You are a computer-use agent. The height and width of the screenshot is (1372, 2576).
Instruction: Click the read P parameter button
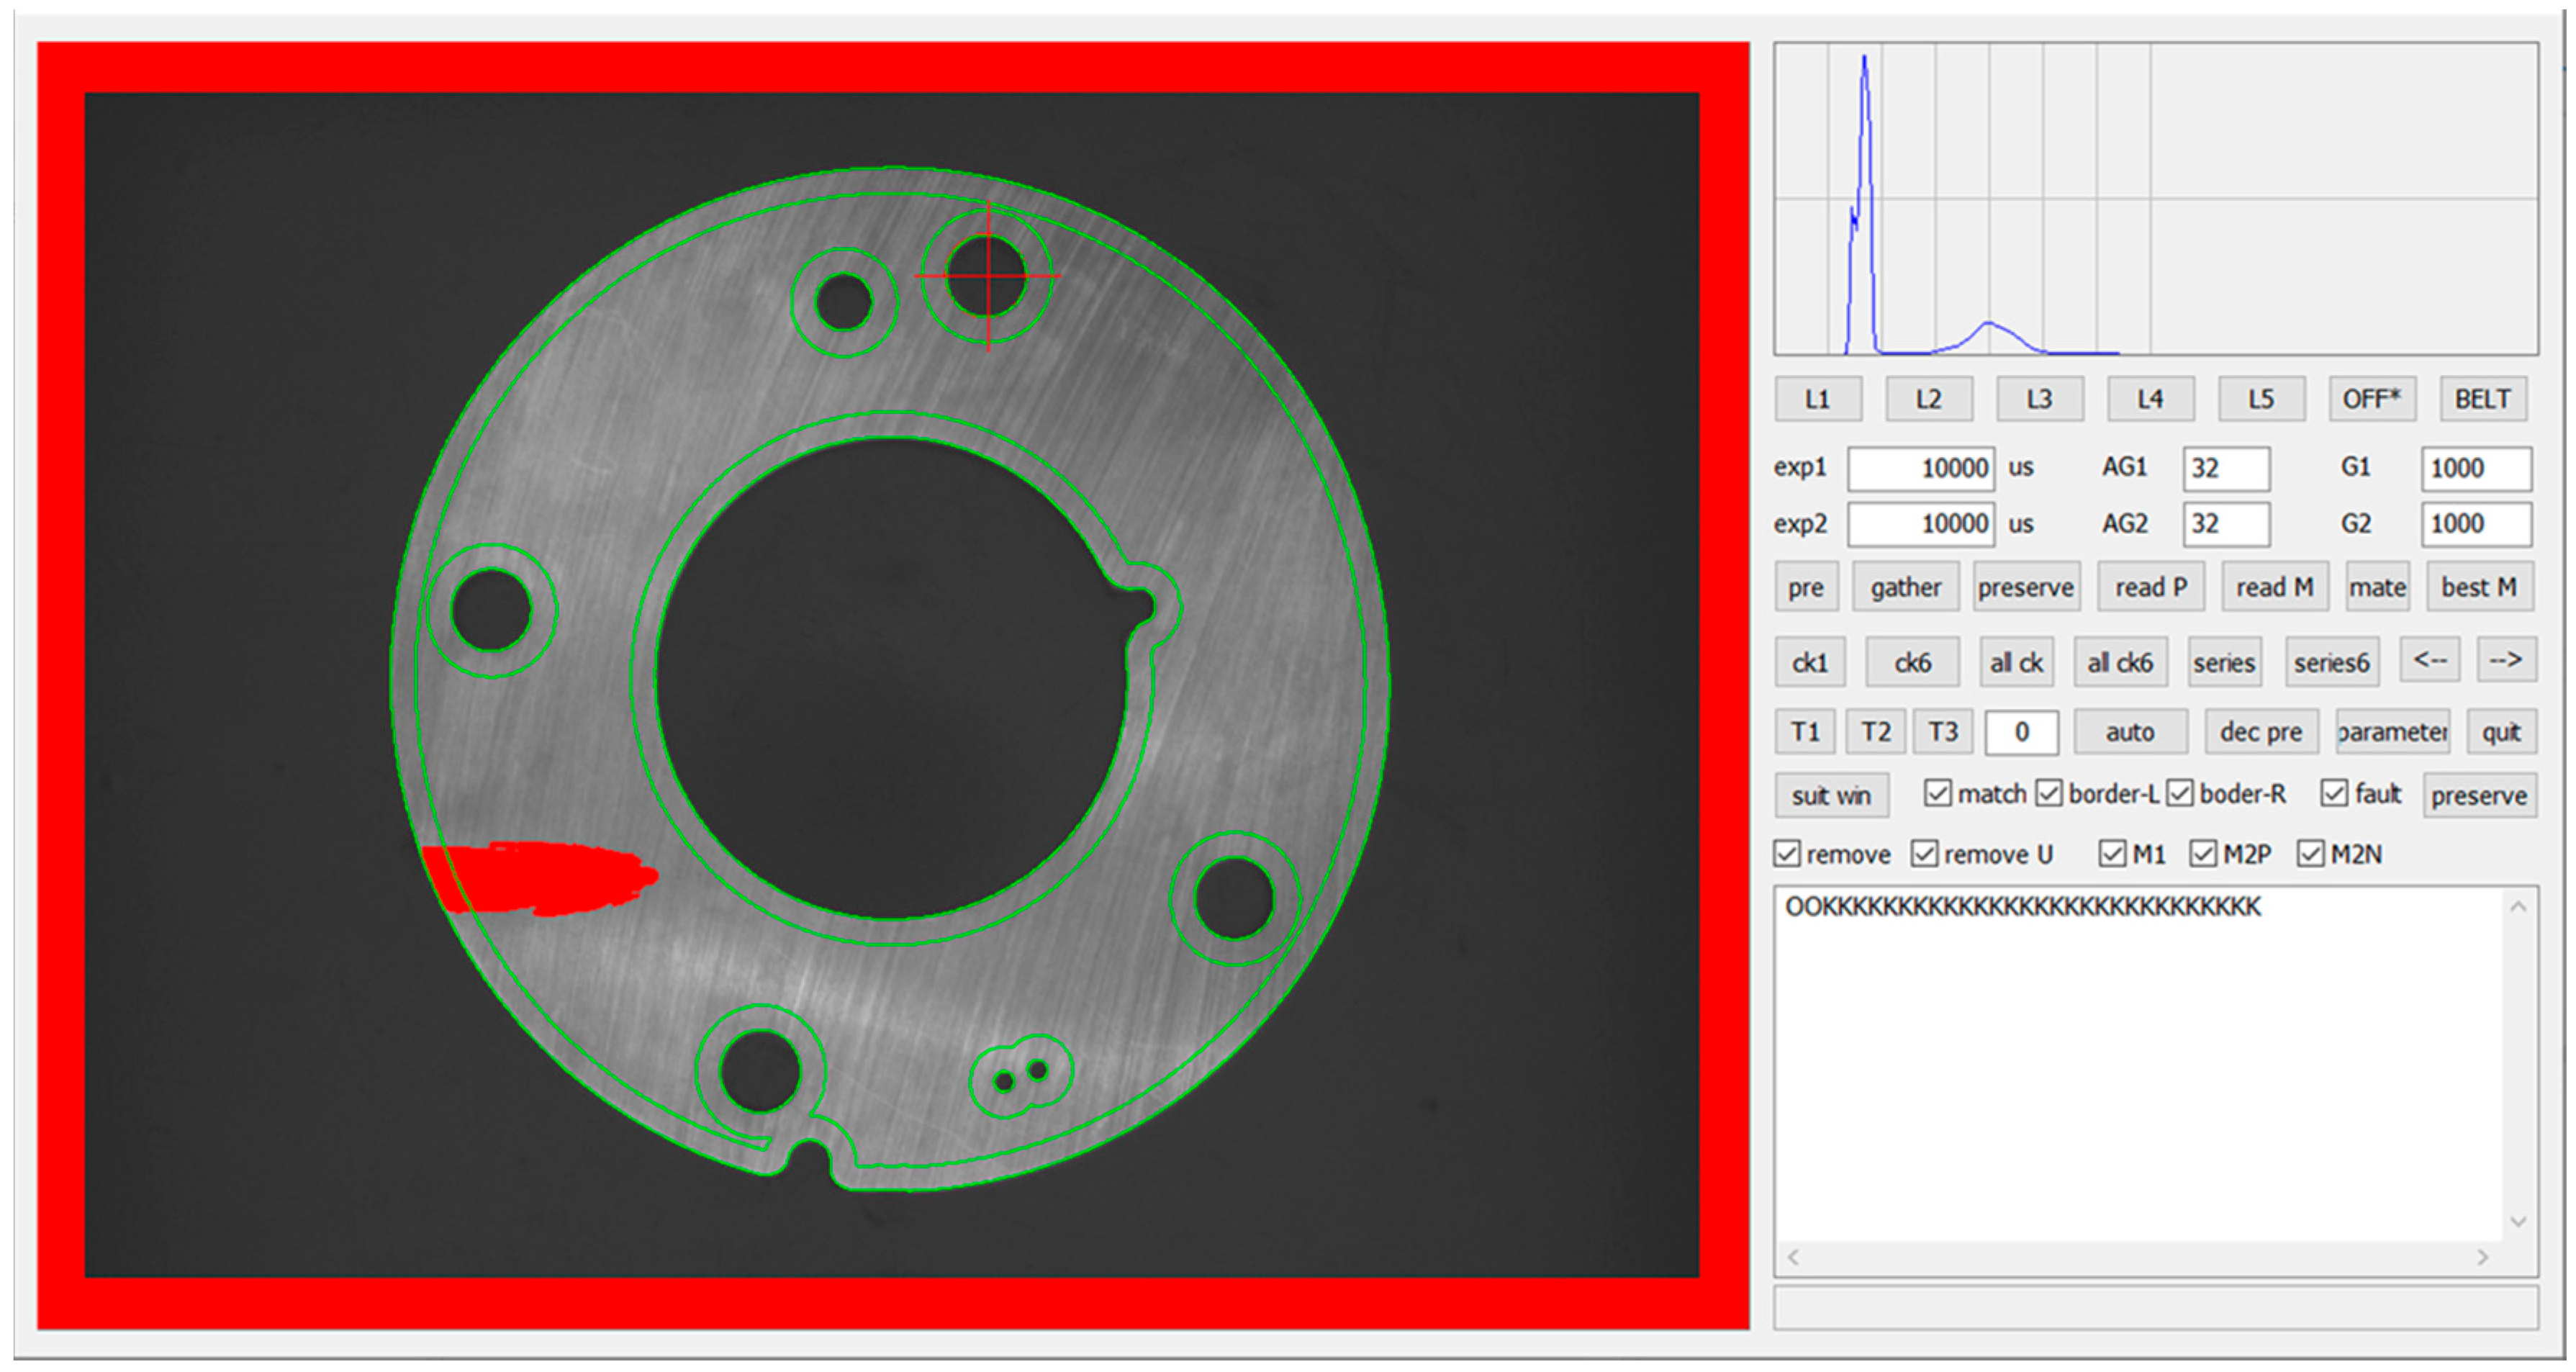click(x=2150, y=587)
